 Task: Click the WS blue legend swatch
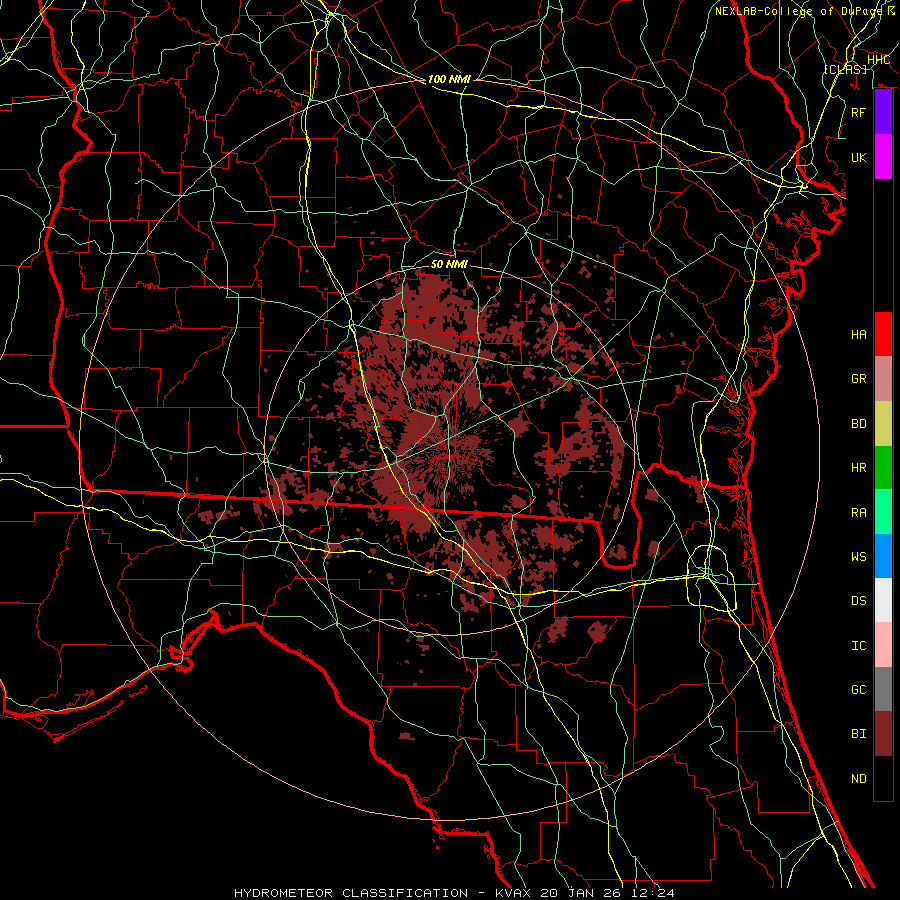[883, 556]
